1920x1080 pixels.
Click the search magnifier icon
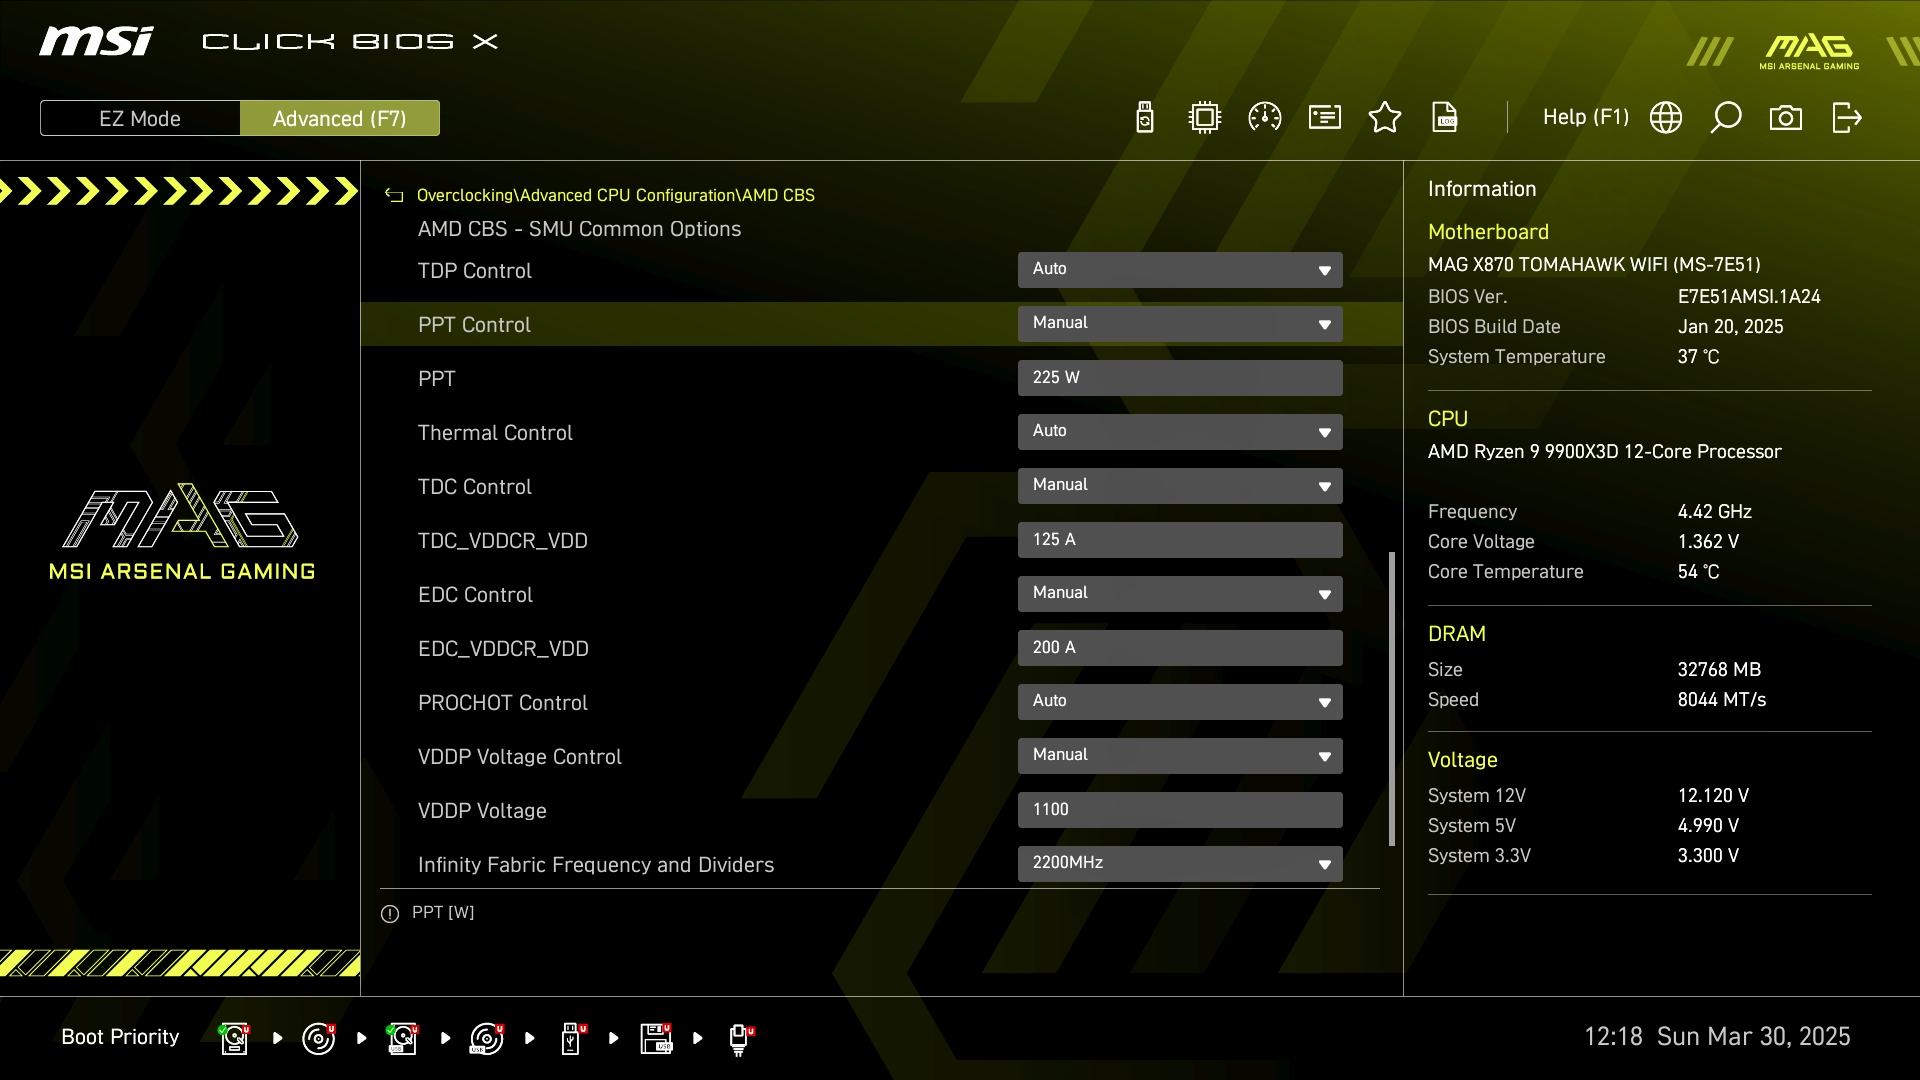1726,118
